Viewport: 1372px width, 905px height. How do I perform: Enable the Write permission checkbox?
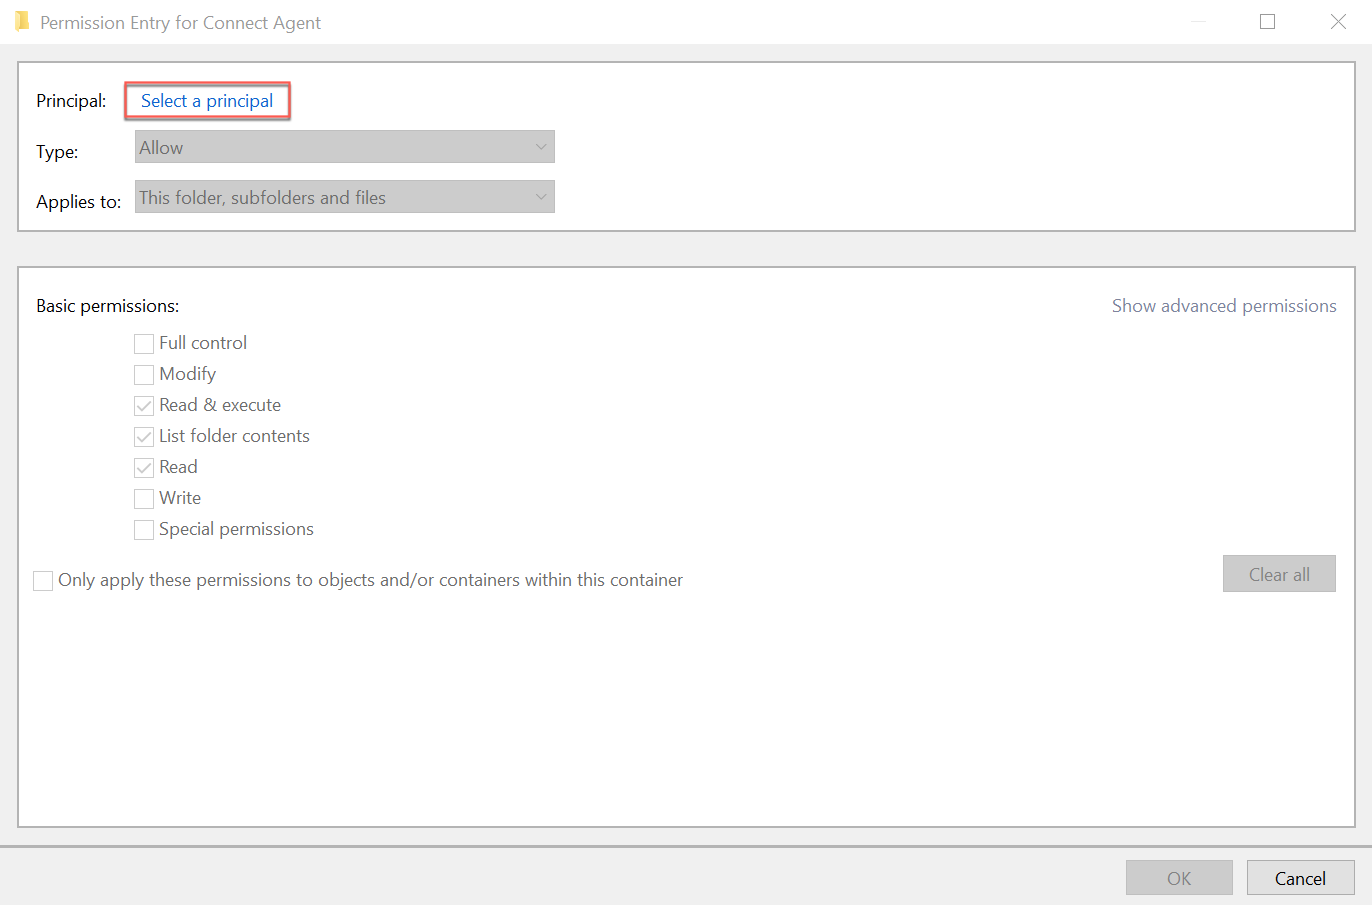[144, 499]
